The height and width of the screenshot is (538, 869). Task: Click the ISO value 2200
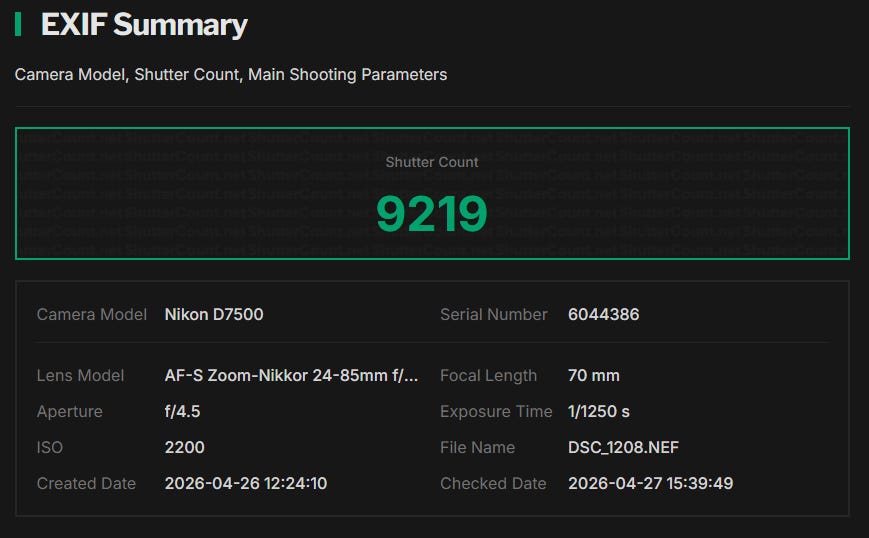[185, 448]
